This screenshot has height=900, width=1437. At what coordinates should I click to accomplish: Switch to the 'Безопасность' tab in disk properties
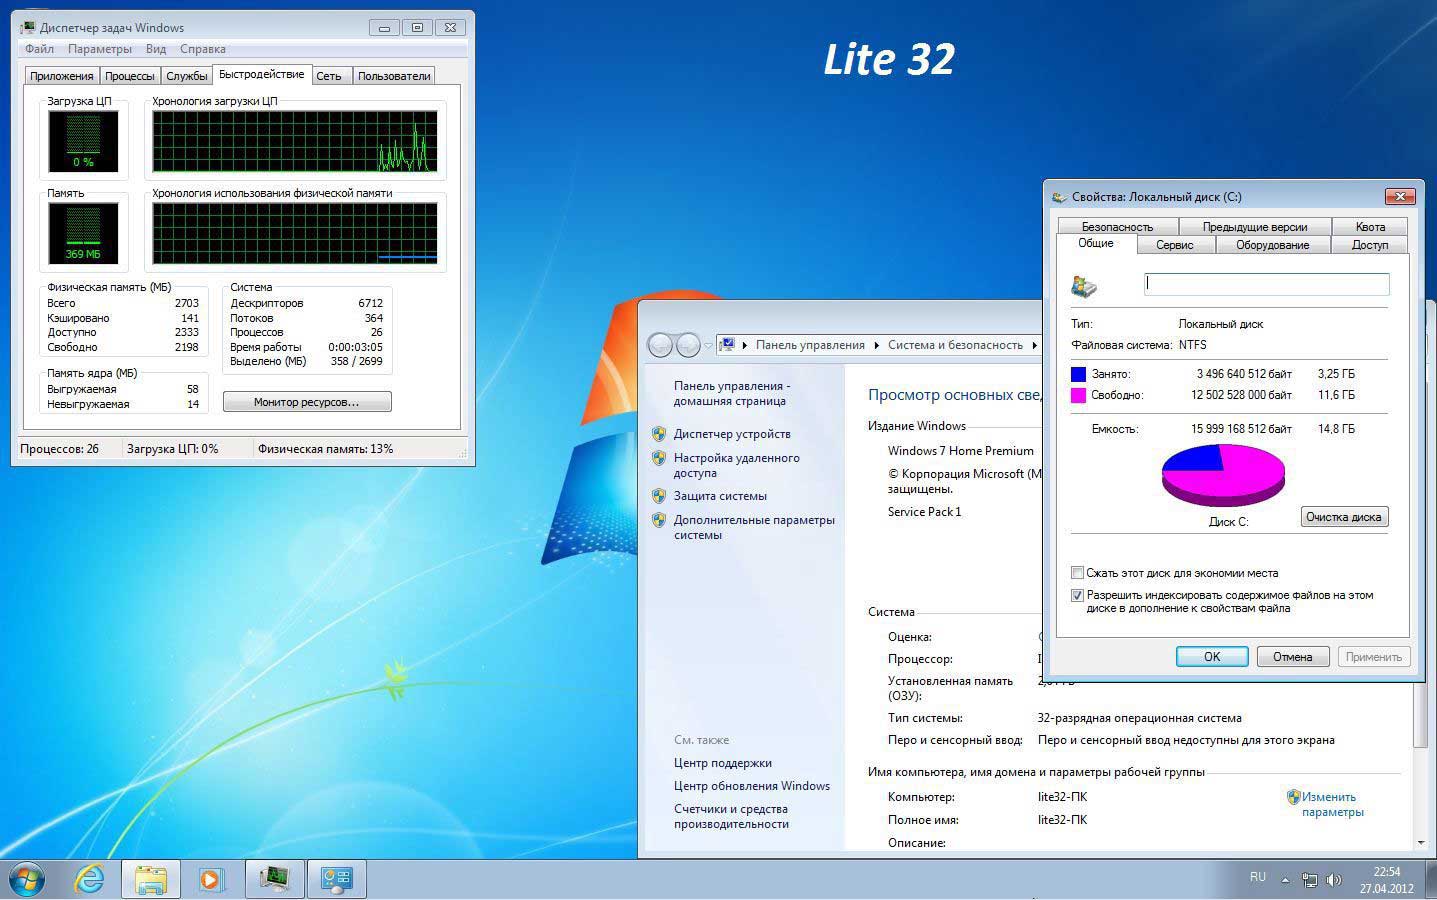(1117, 227)
